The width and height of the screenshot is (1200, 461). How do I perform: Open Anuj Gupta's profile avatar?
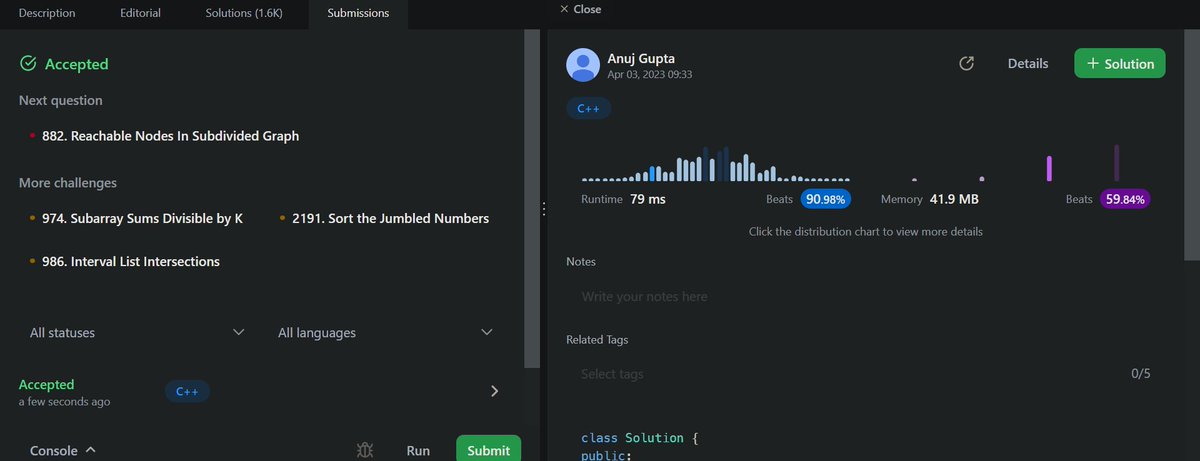583,65
